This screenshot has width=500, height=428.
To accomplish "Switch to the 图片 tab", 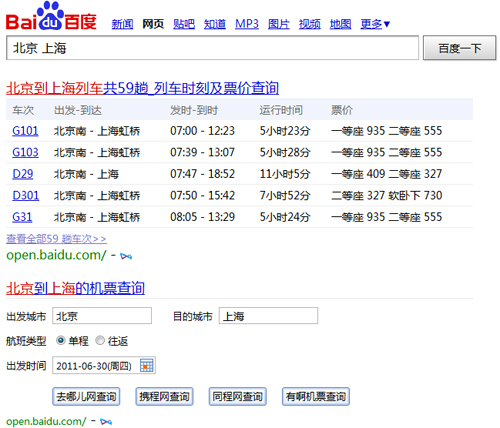I will [279, 24].
